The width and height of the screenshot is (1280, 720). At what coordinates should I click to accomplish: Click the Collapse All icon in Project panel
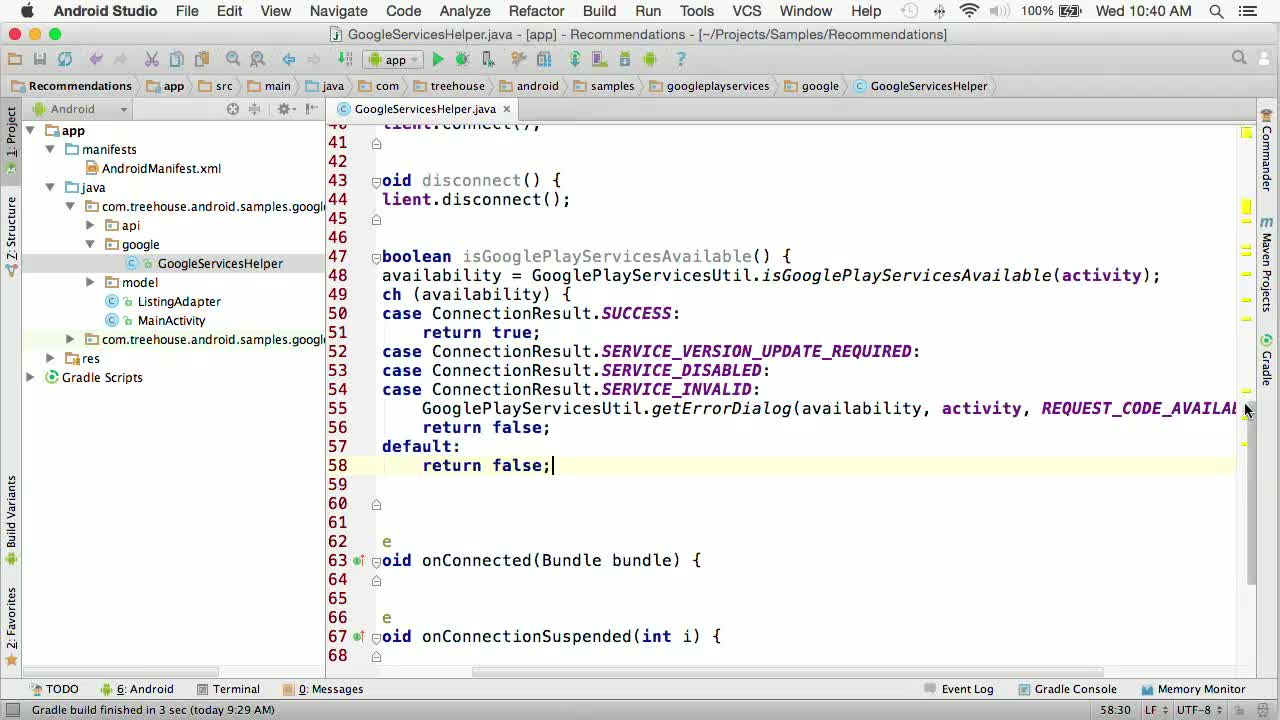255,109
